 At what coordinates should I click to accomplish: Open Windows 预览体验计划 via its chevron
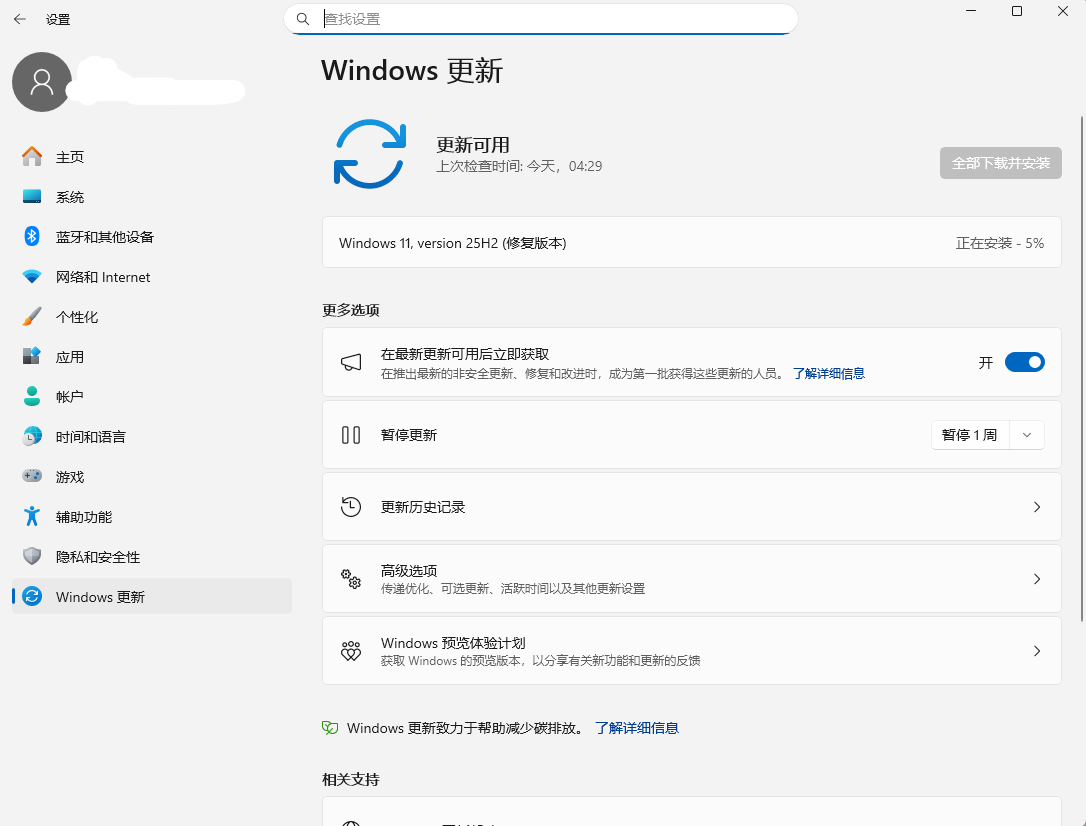[x=1037, y=651]
